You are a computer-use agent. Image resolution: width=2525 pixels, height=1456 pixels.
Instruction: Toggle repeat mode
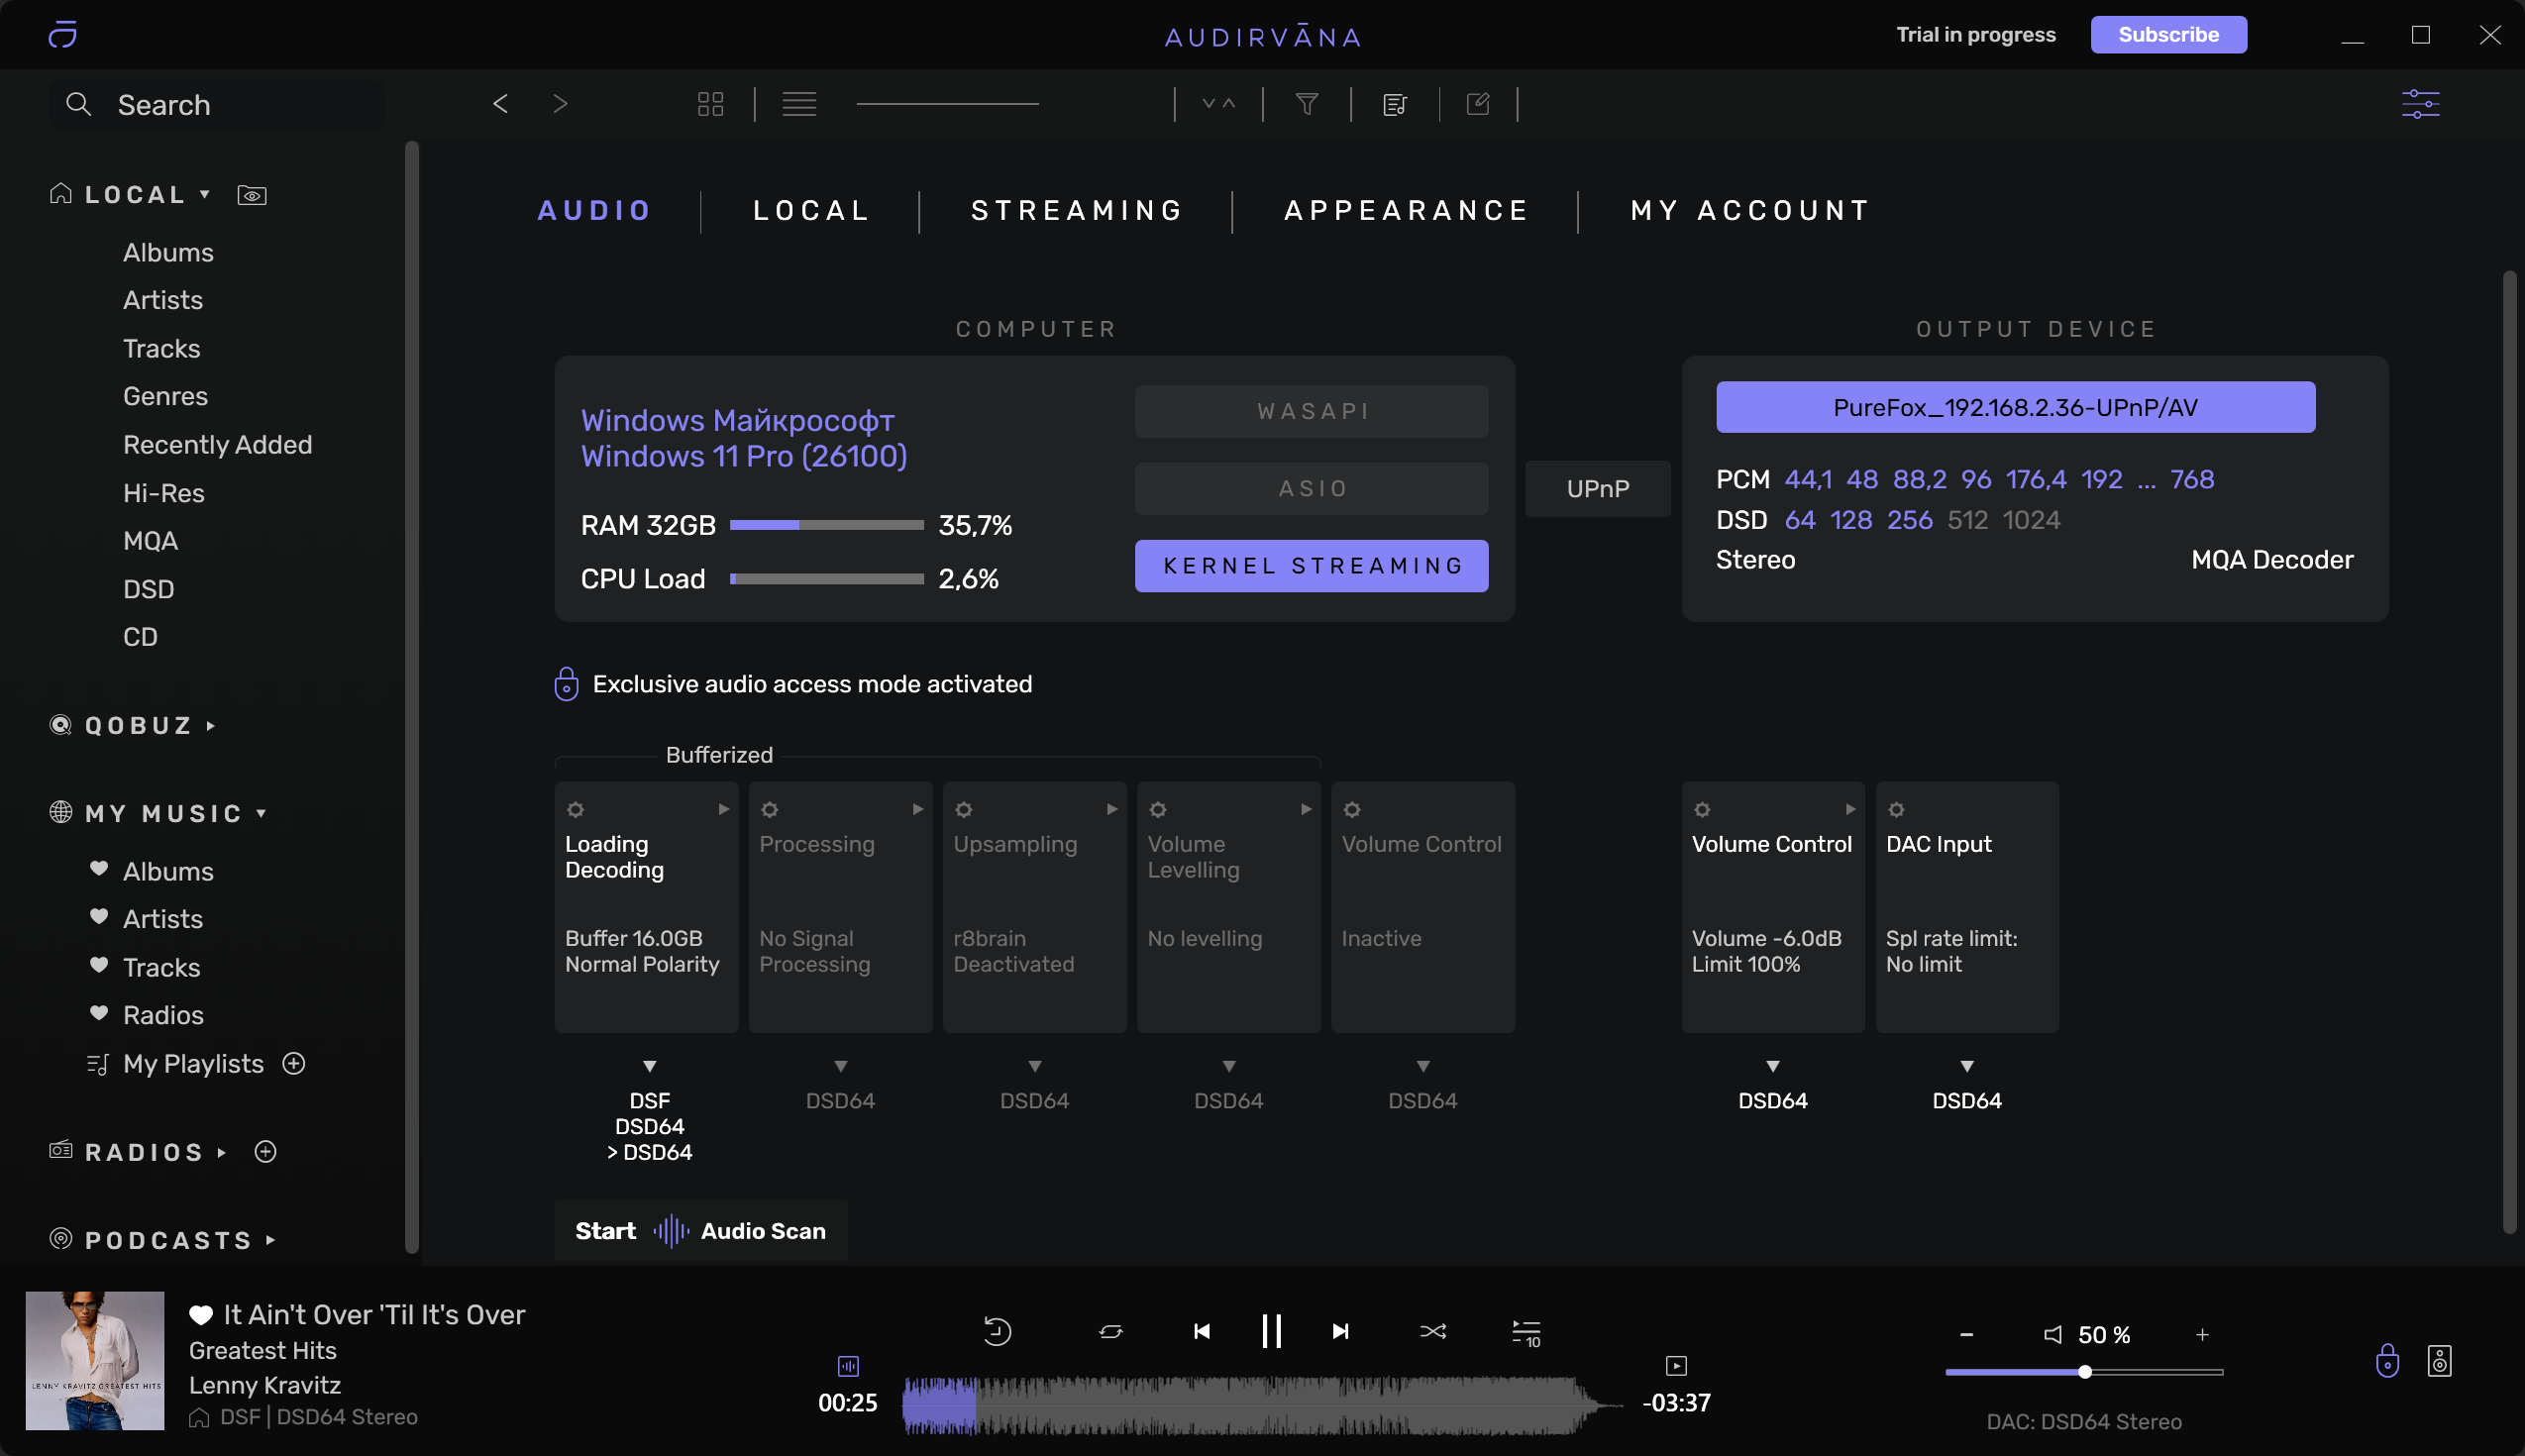click(x=1110, y=1331)
